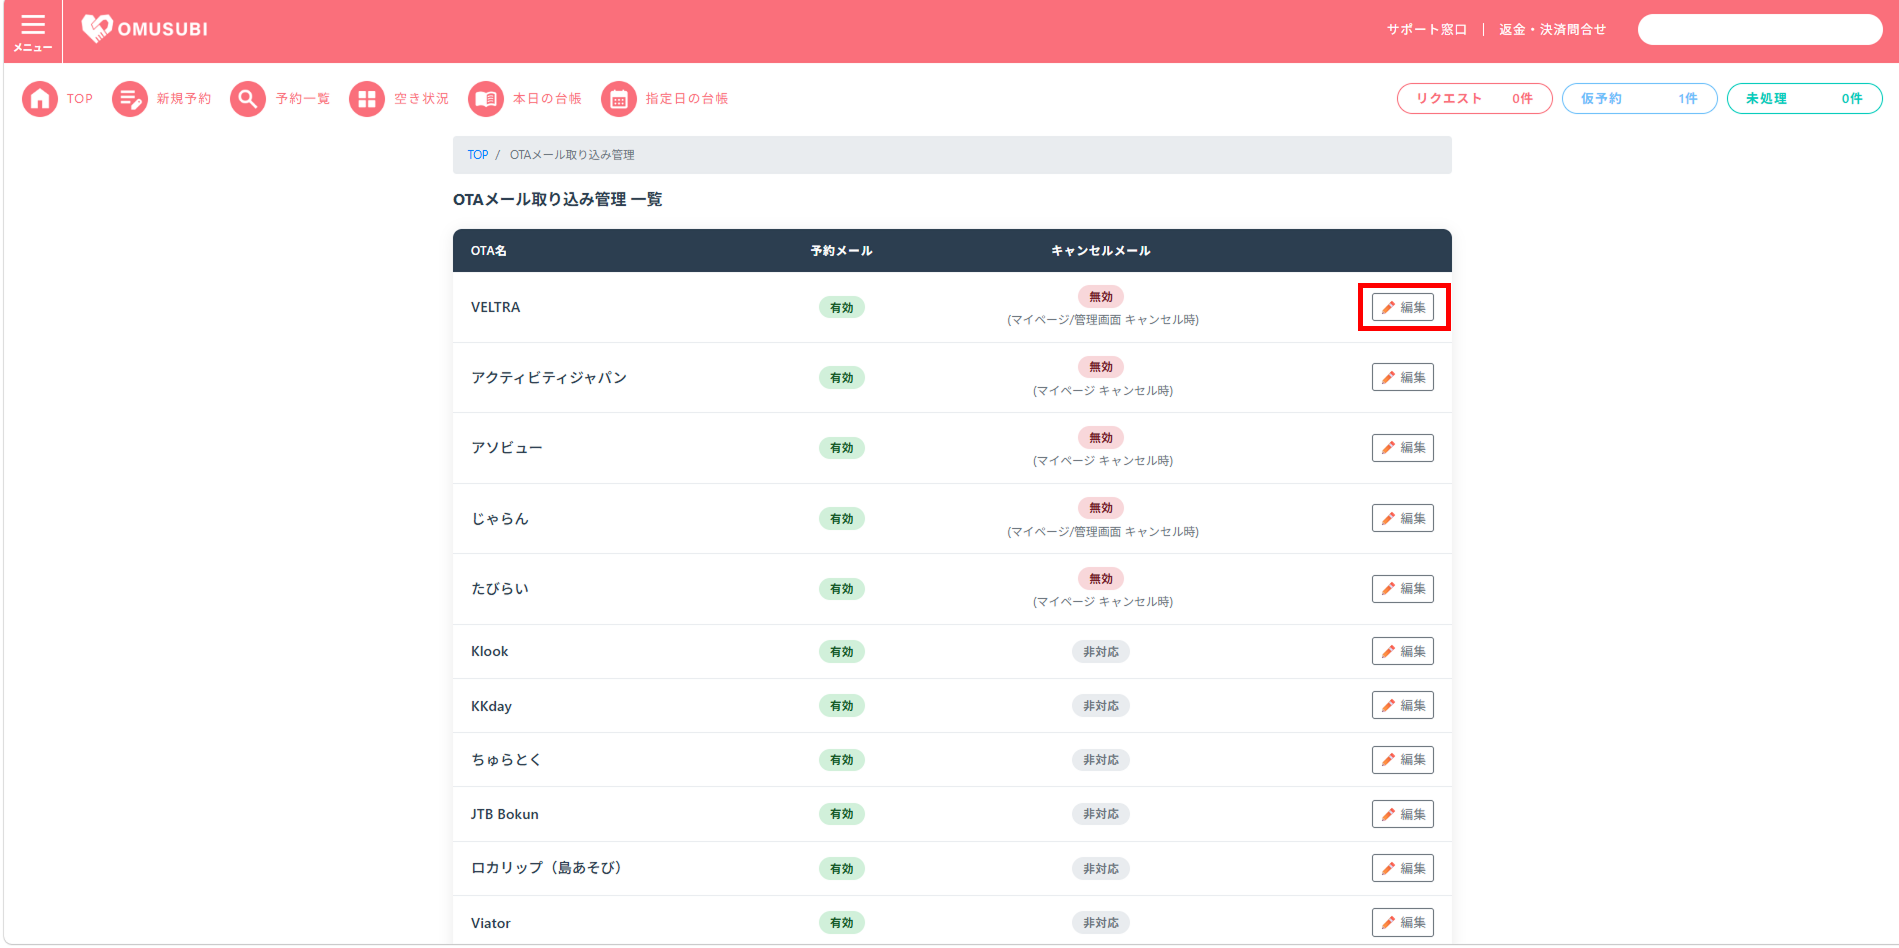Click the 有効 badge in Viator row
Image resolution: width=1899 pixels, height=948 pixels.
tap(842, 923)
